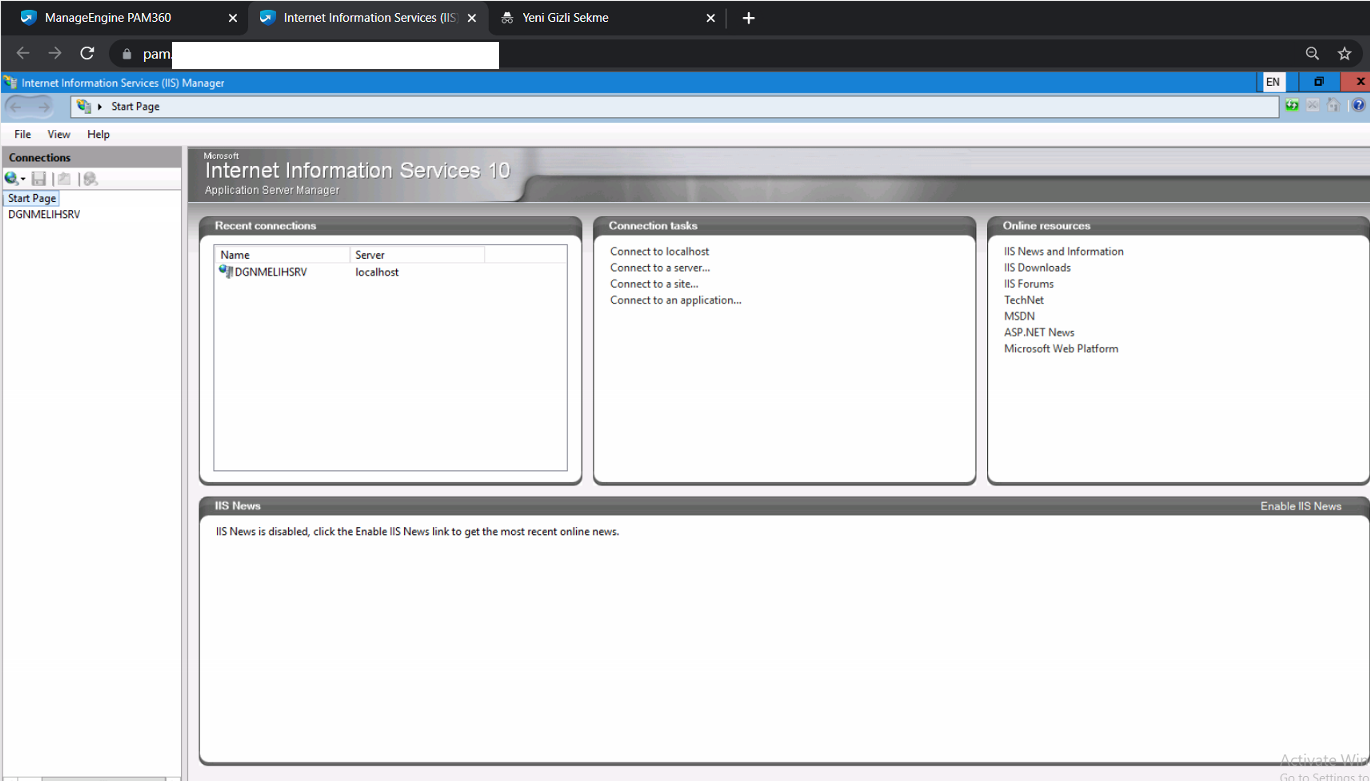Expand the Create Connection dropdown arrow

(x=23, y=179)
